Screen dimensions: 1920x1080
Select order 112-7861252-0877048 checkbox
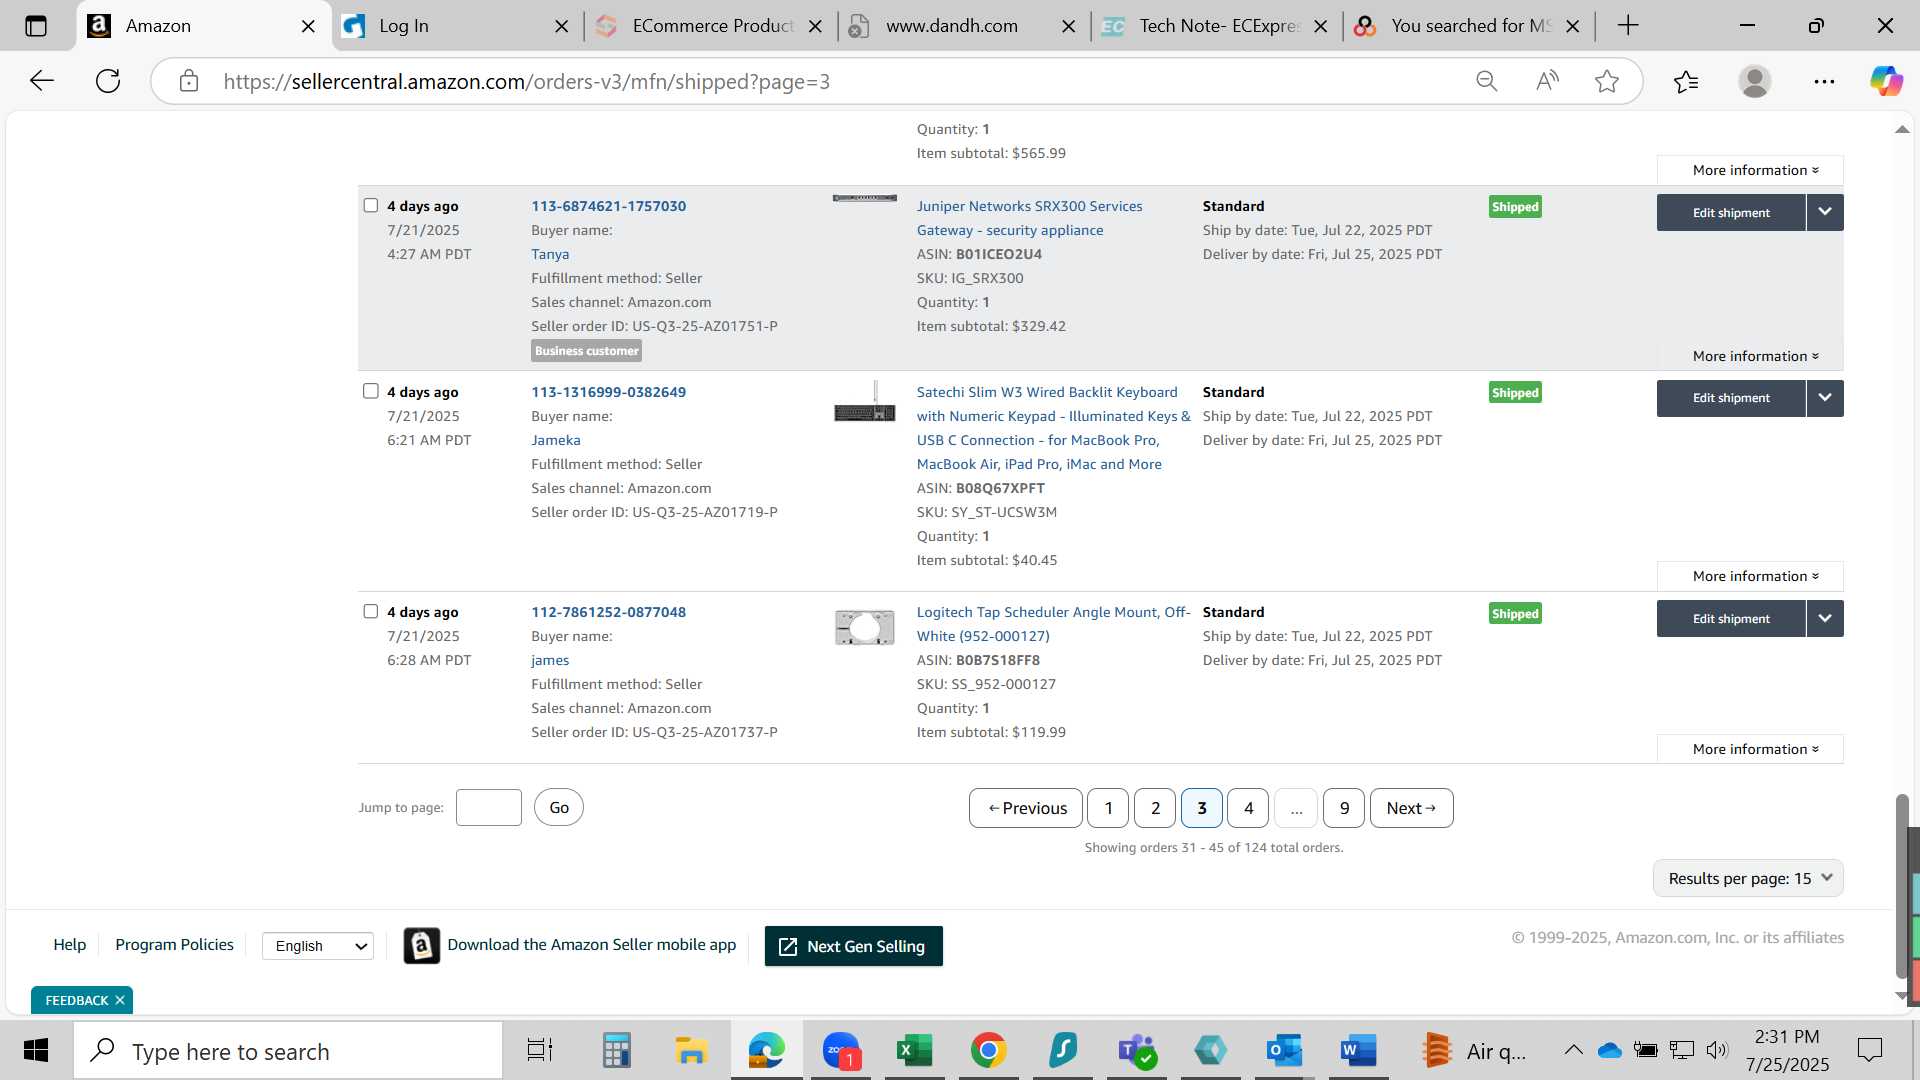tap(371, 611)
